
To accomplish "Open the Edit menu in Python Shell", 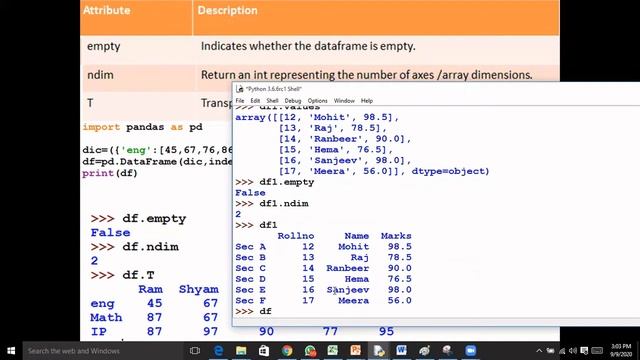I will tap(255, 101).
